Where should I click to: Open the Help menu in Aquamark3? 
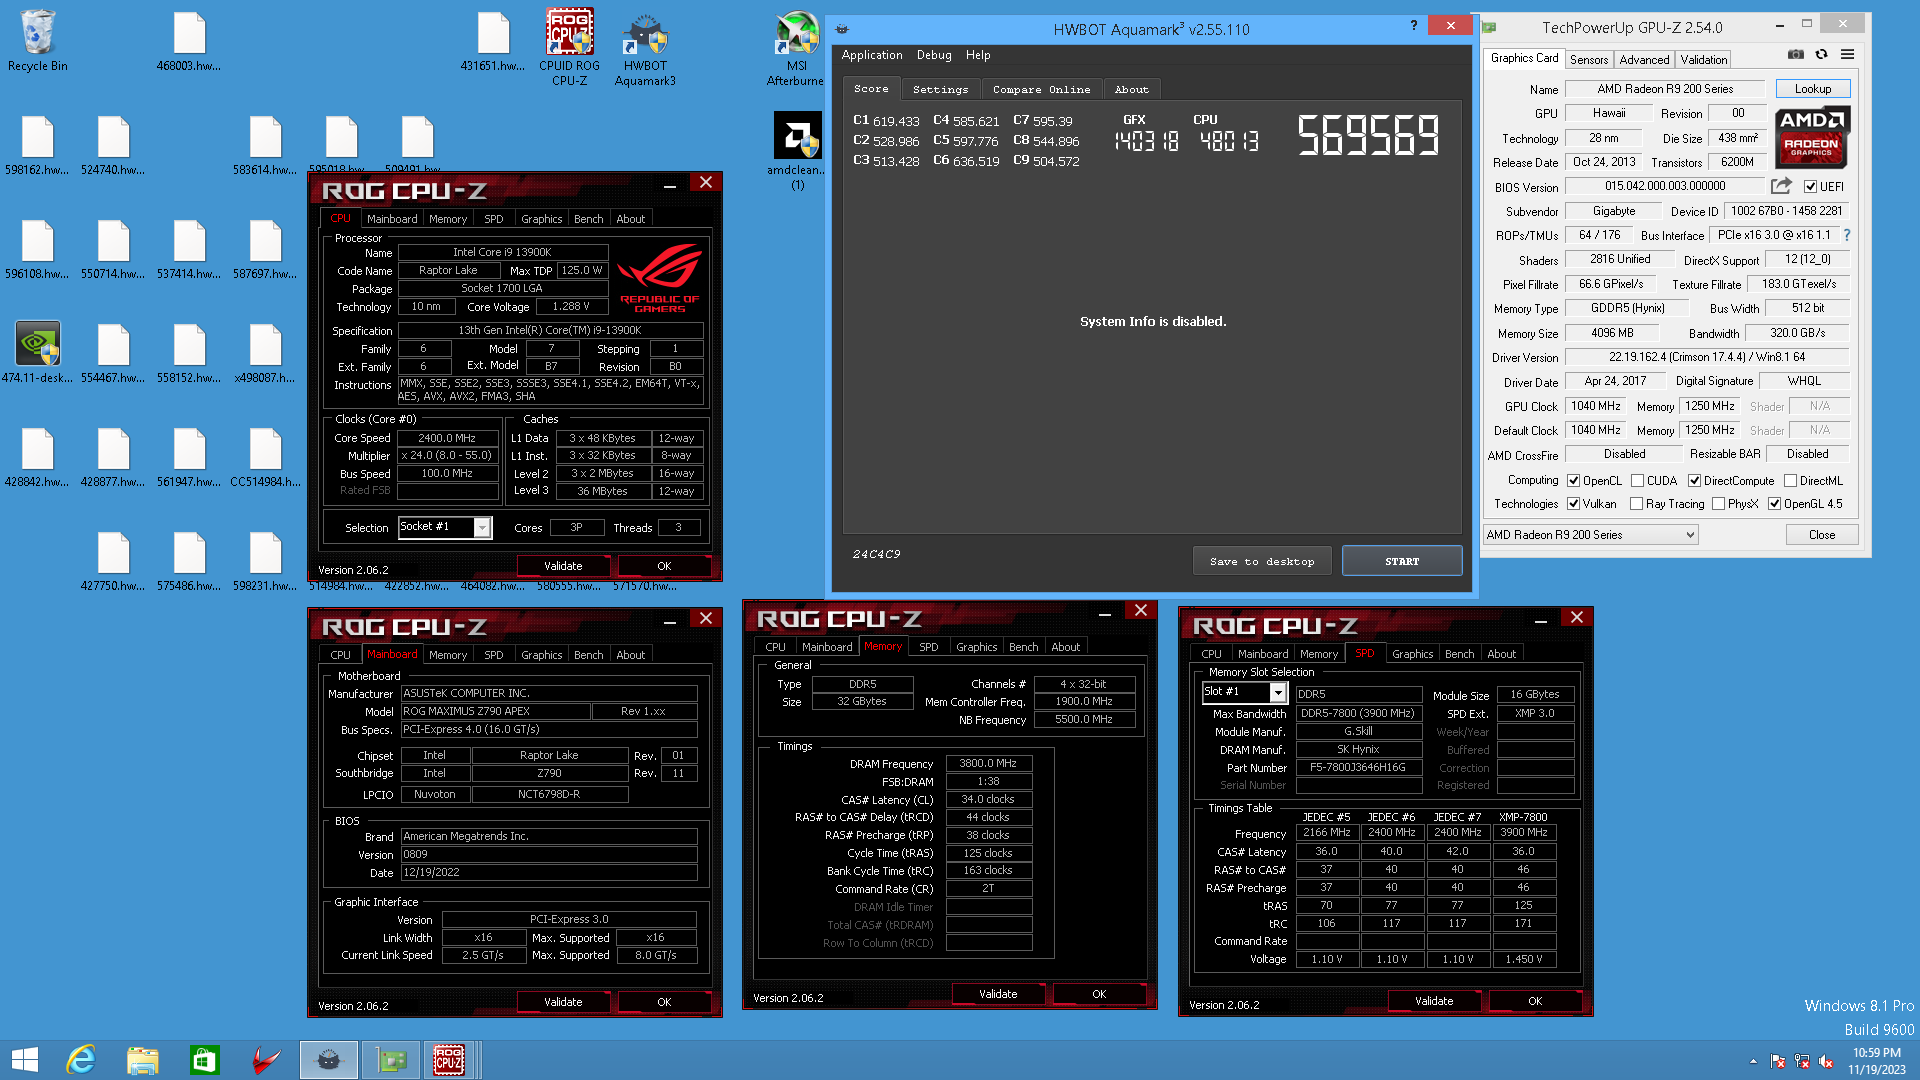click(978, 55)
